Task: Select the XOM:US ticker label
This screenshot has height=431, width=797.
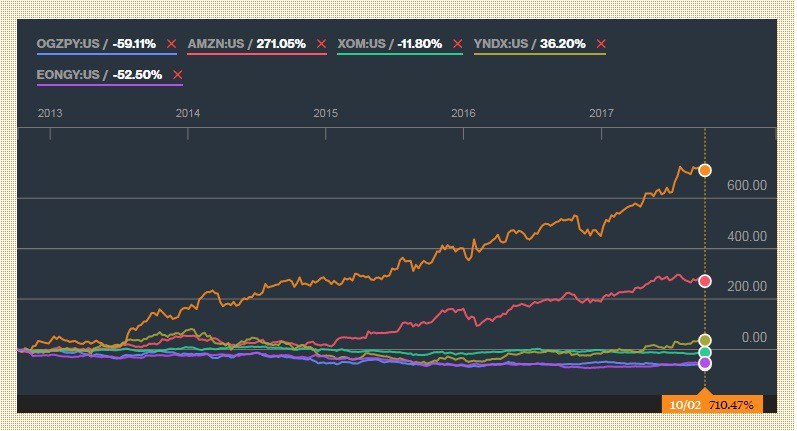Action: (361, 44)
